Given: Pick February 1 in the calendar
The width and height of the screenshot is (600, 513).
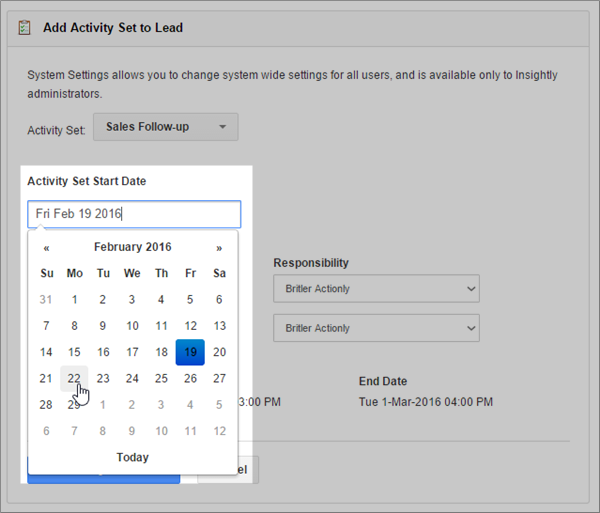Looking at the screenshot, I should point(74,299).
